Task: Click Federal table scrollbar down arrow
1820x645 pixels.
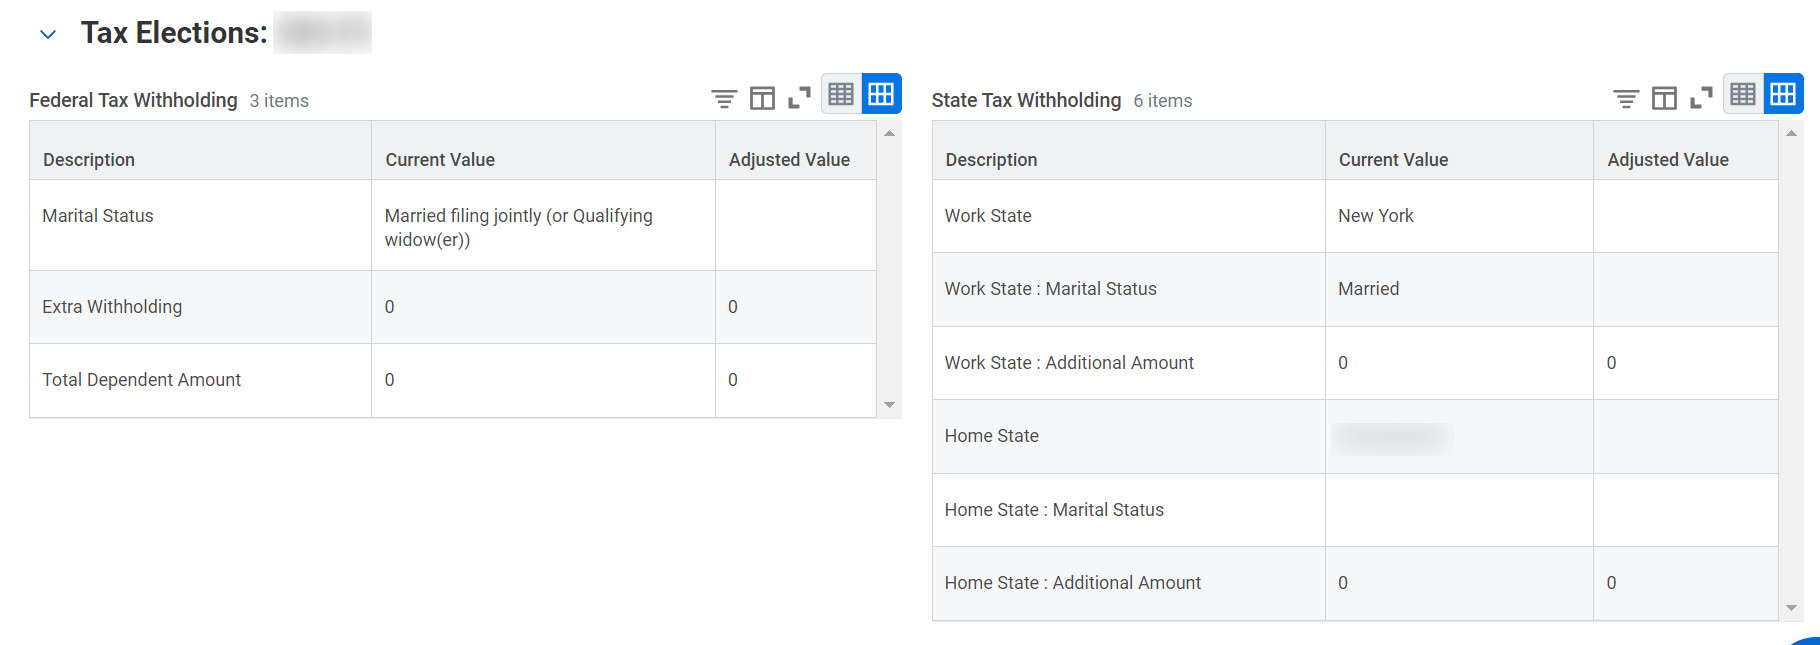Action: [889, 405]
